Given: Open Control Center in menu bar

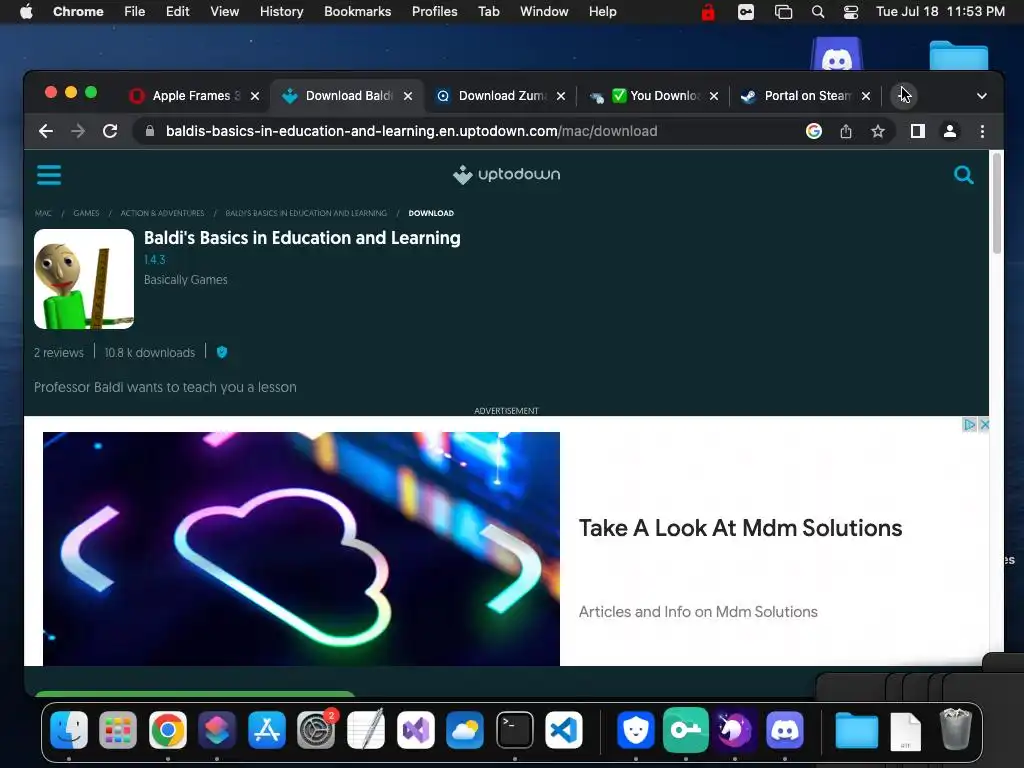Looking at the screenshot, I should click(x=851, y=12).
